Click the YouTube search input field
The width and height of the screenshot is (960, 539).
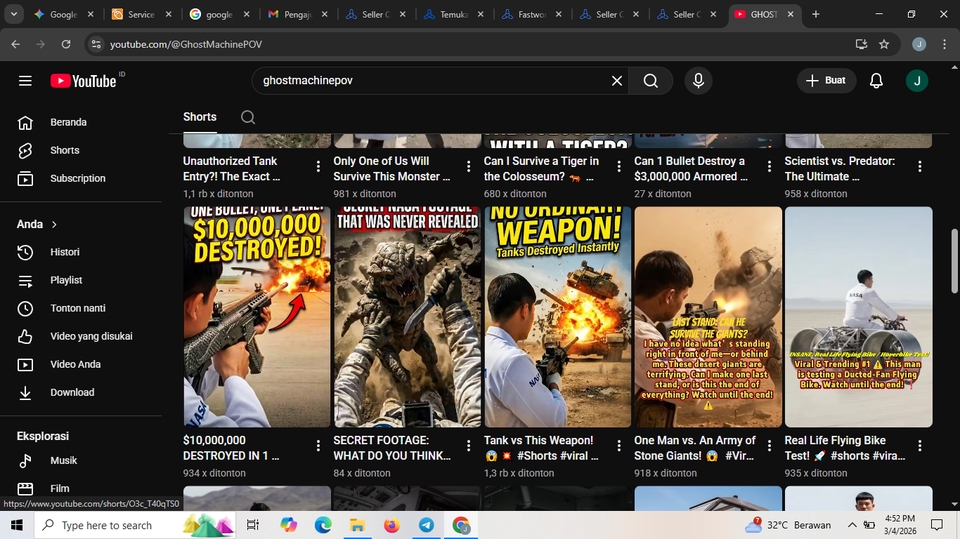coord(430,81)
